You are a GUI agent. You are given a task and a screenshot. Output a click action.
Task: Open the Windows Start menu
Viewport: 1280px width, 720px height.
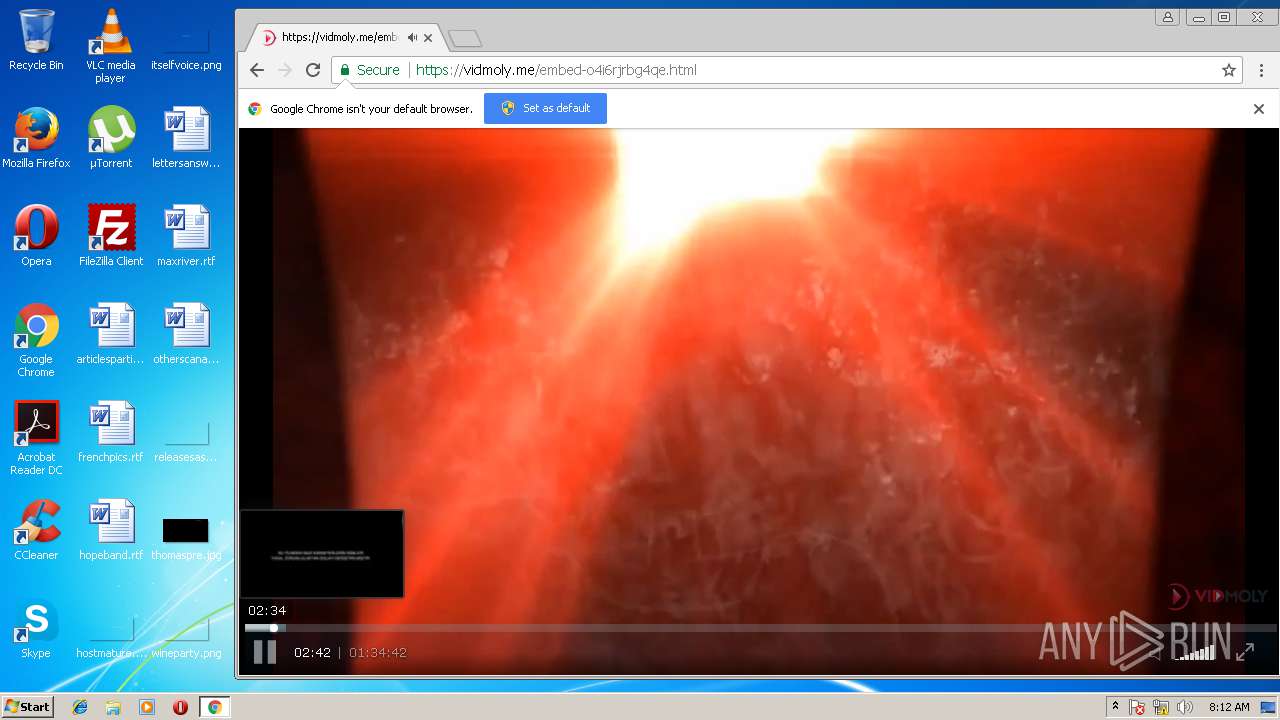[27, 707]
